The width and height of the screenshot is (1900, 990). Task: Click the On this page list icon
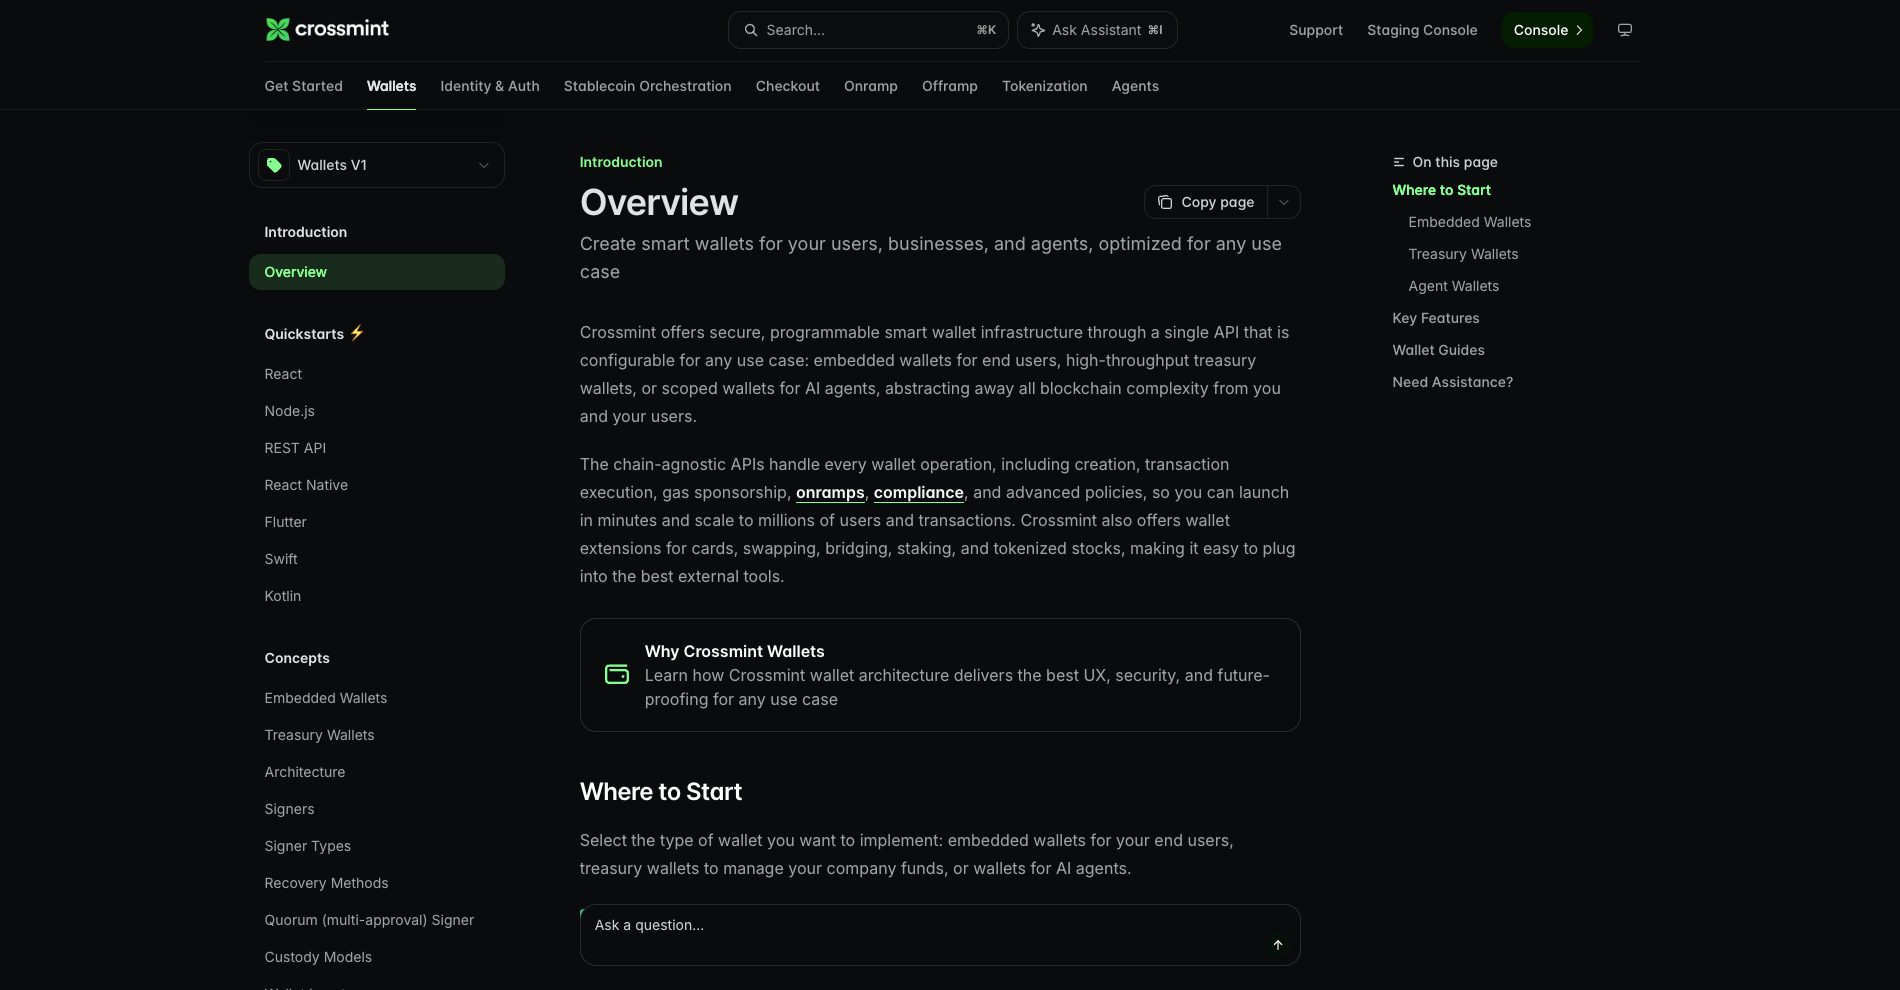point(1399,162)
